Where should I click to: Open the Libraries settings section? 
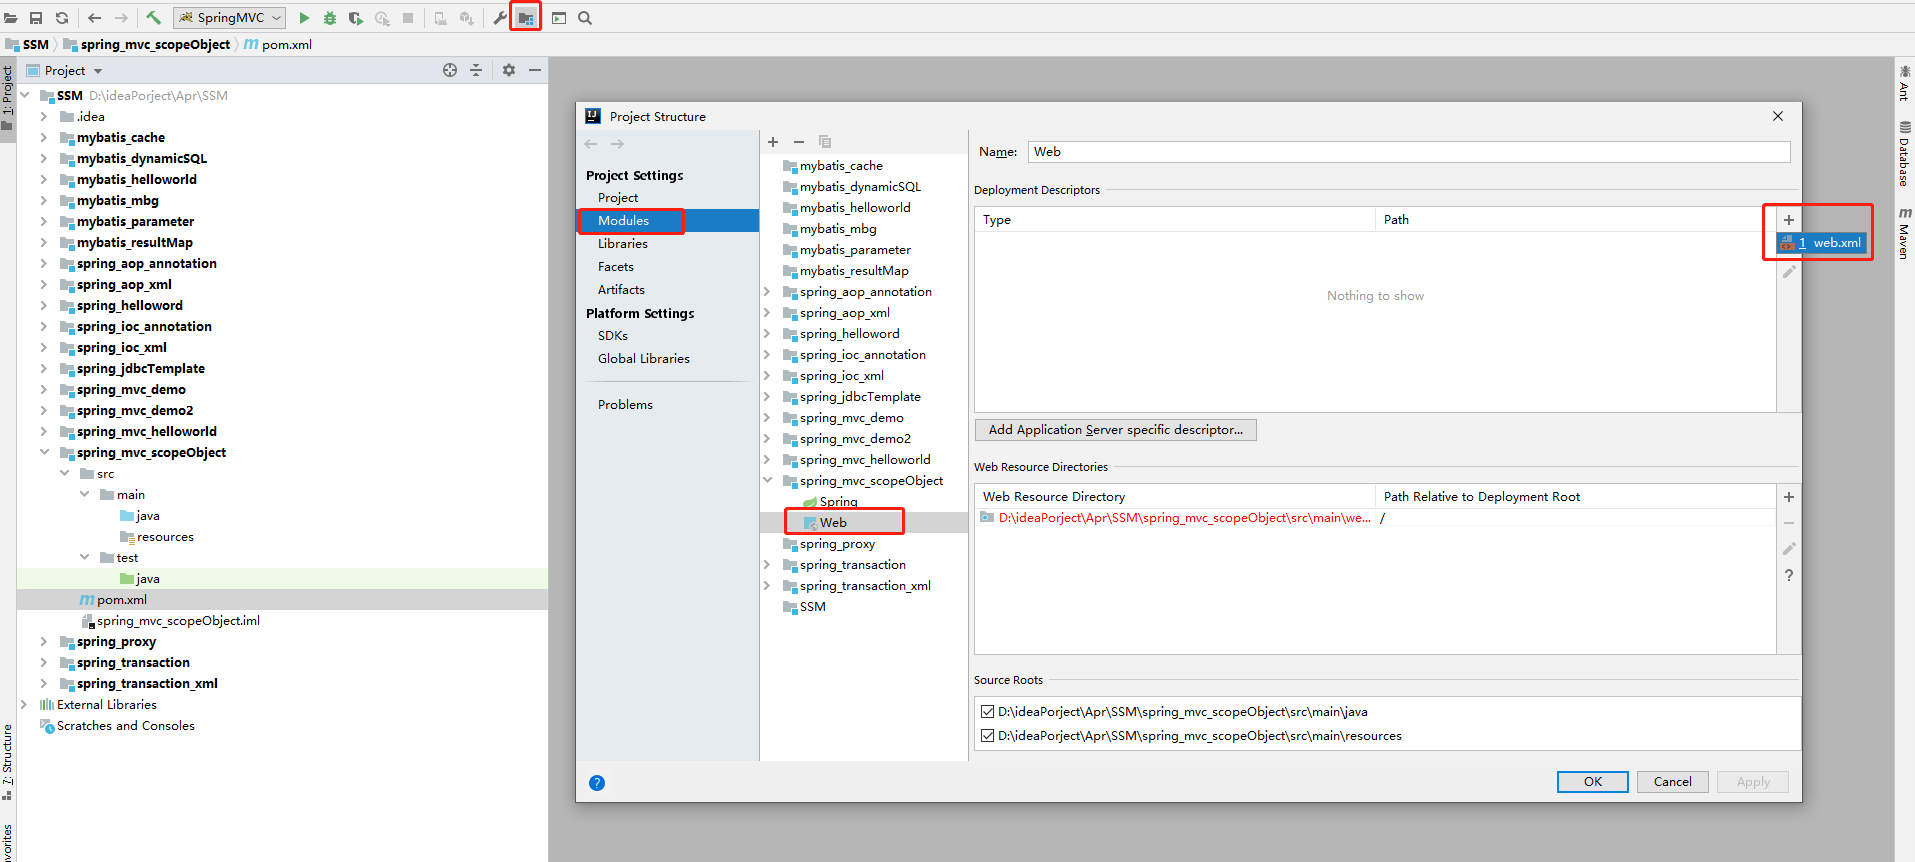pos(623,244)
